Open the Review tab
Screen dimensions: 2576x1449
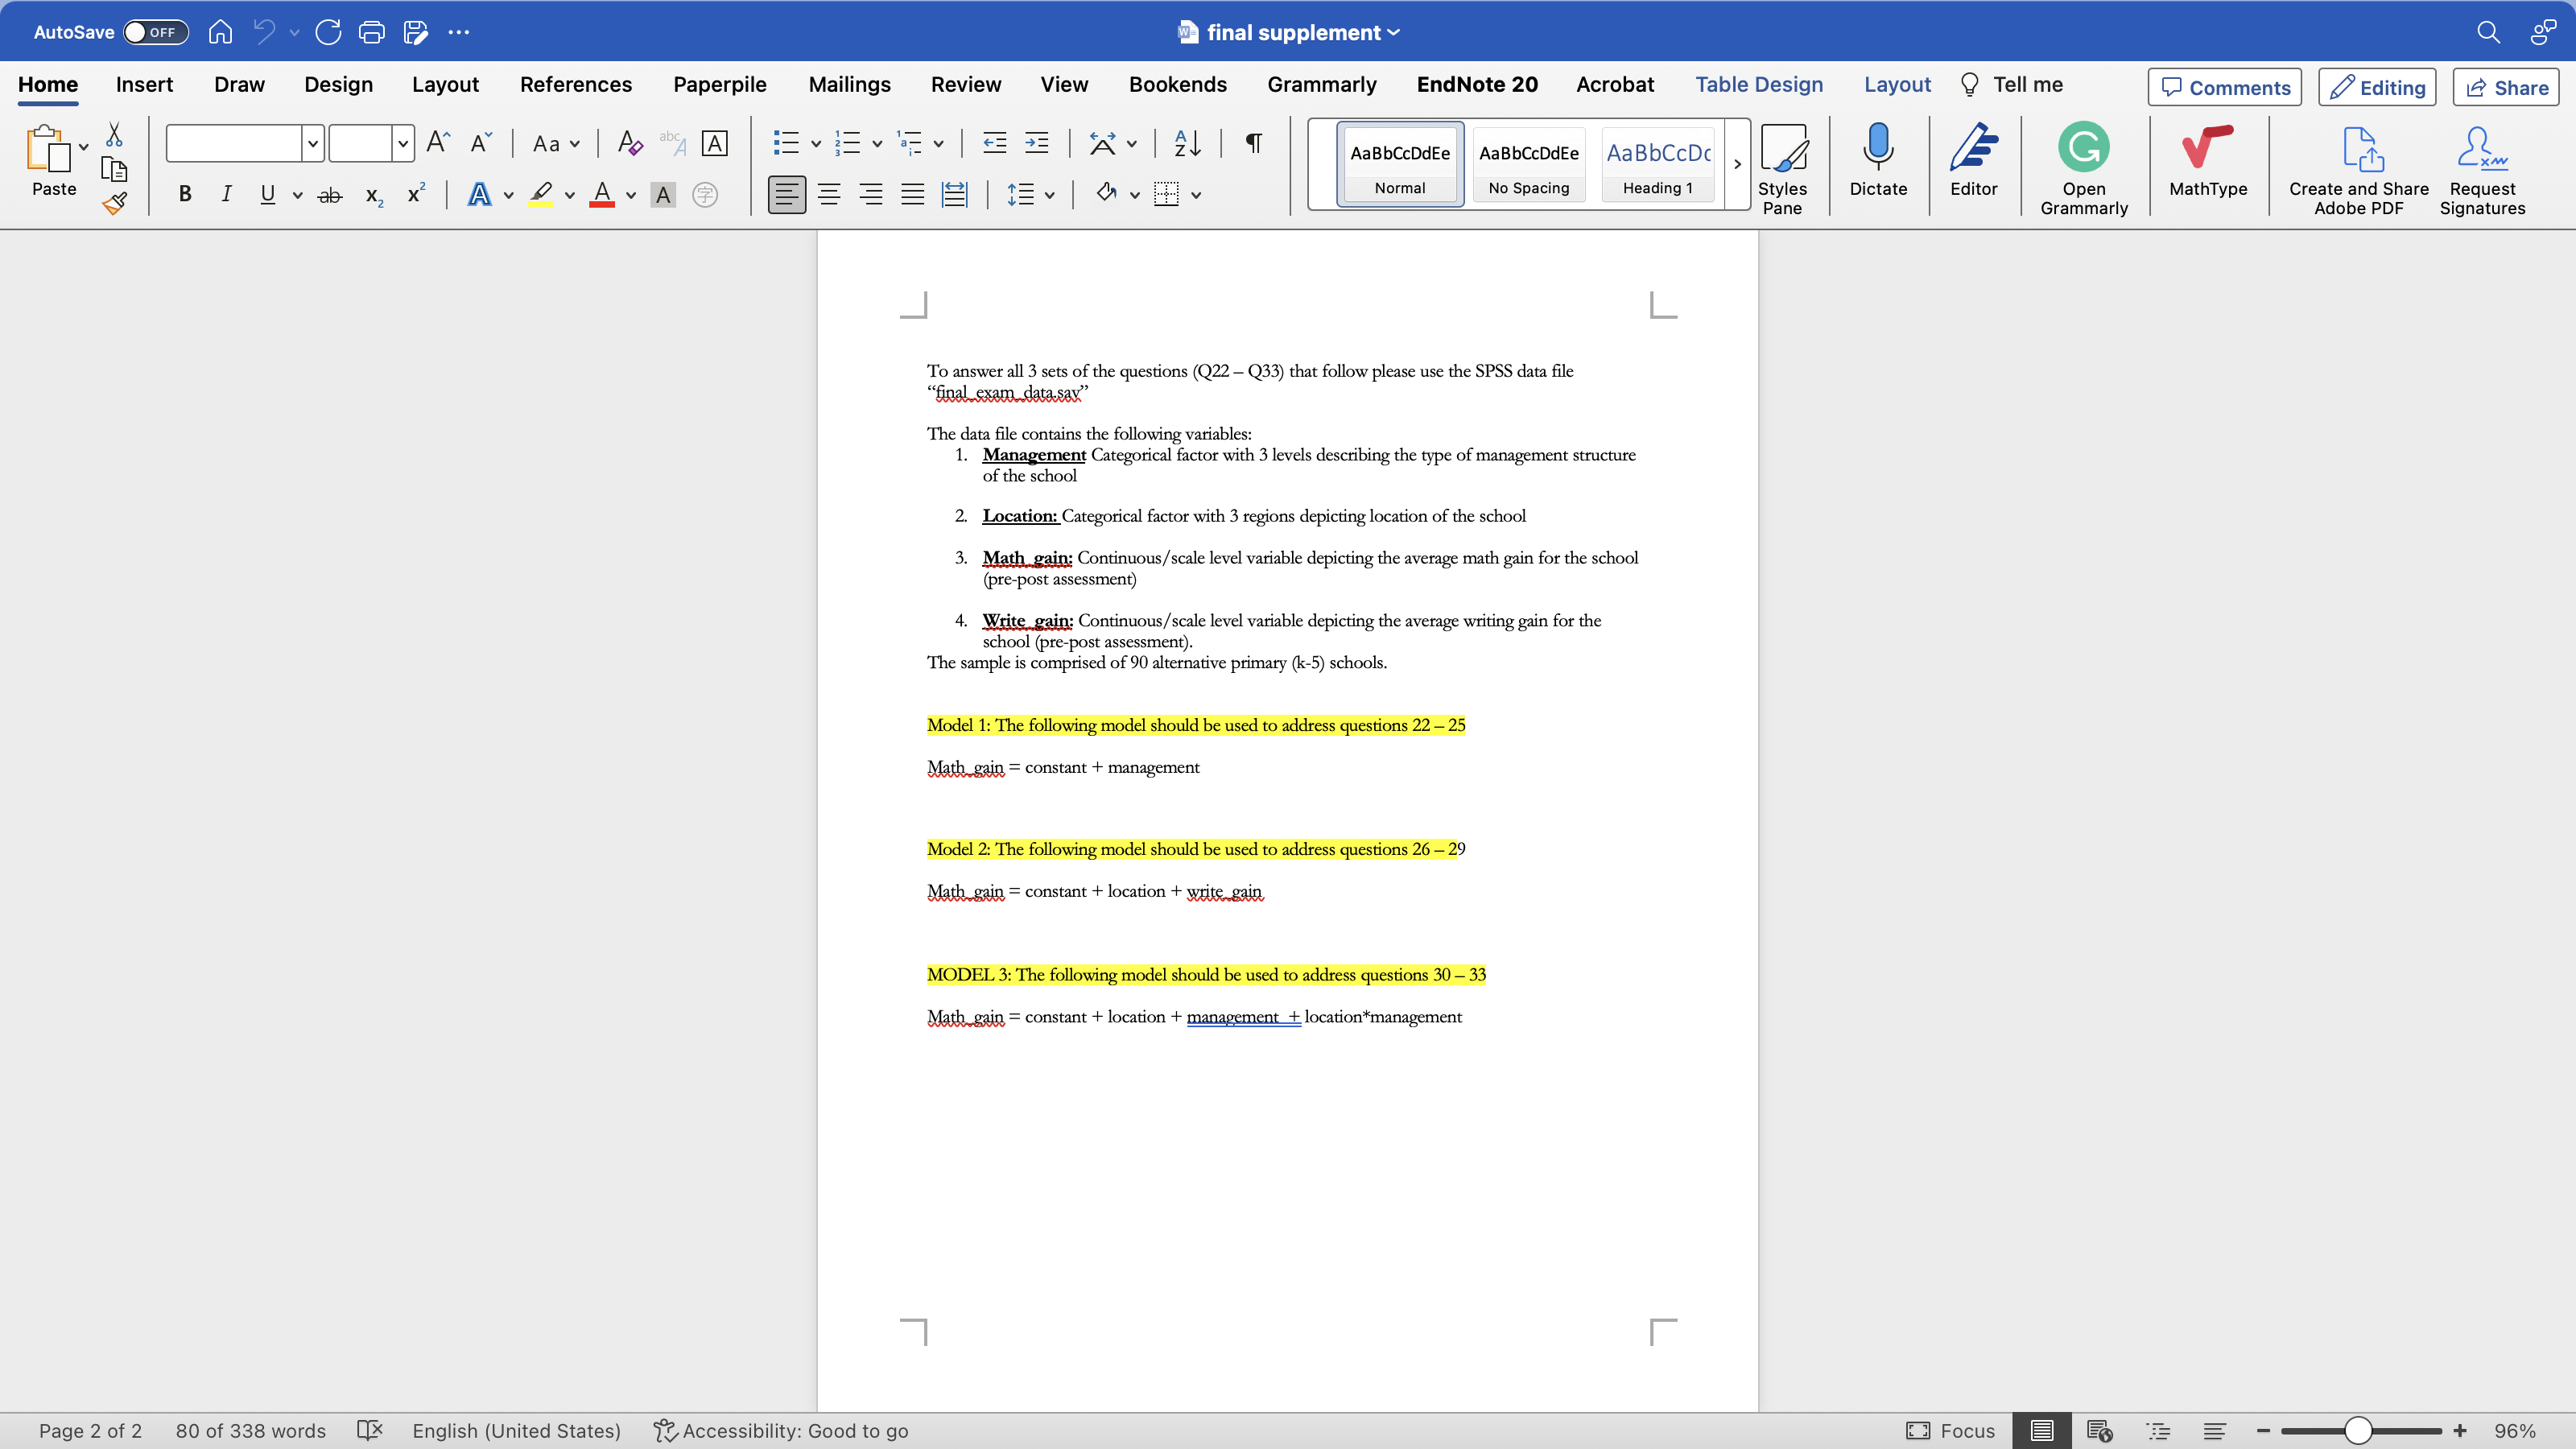(x=965, y=85)
